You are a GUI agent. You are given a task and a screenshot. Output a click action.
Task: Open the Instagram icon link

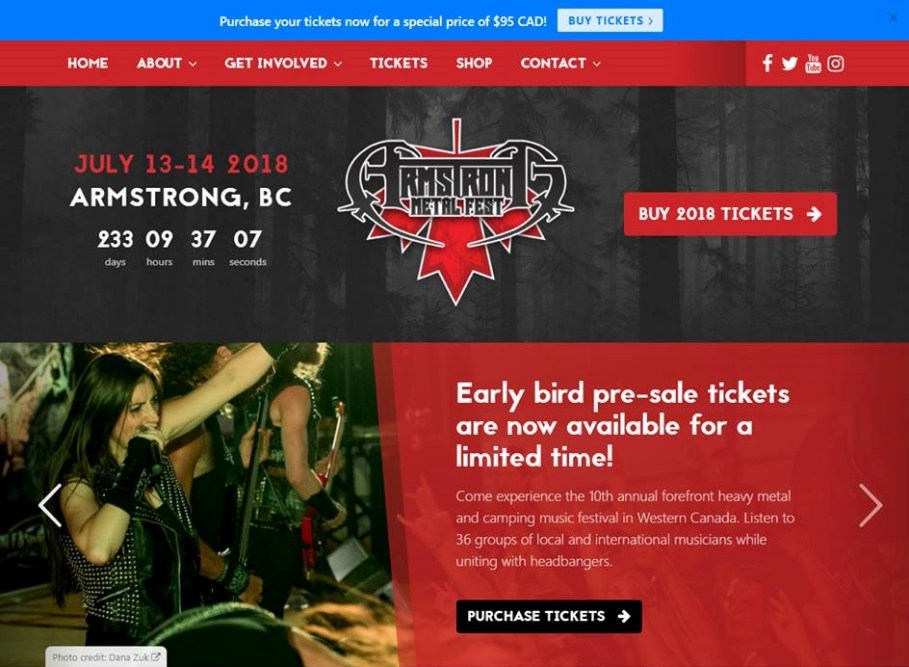click(x=835, y=63)
